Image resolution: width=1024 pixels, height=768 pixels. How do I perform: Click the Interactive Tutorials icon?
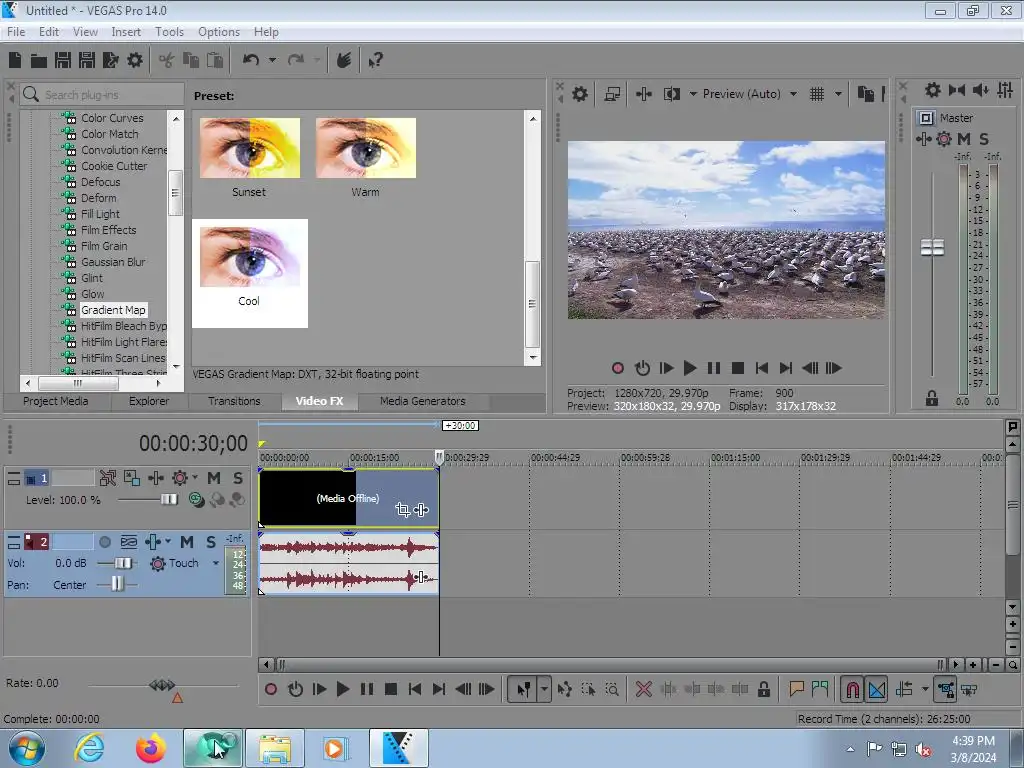point(344,60)
